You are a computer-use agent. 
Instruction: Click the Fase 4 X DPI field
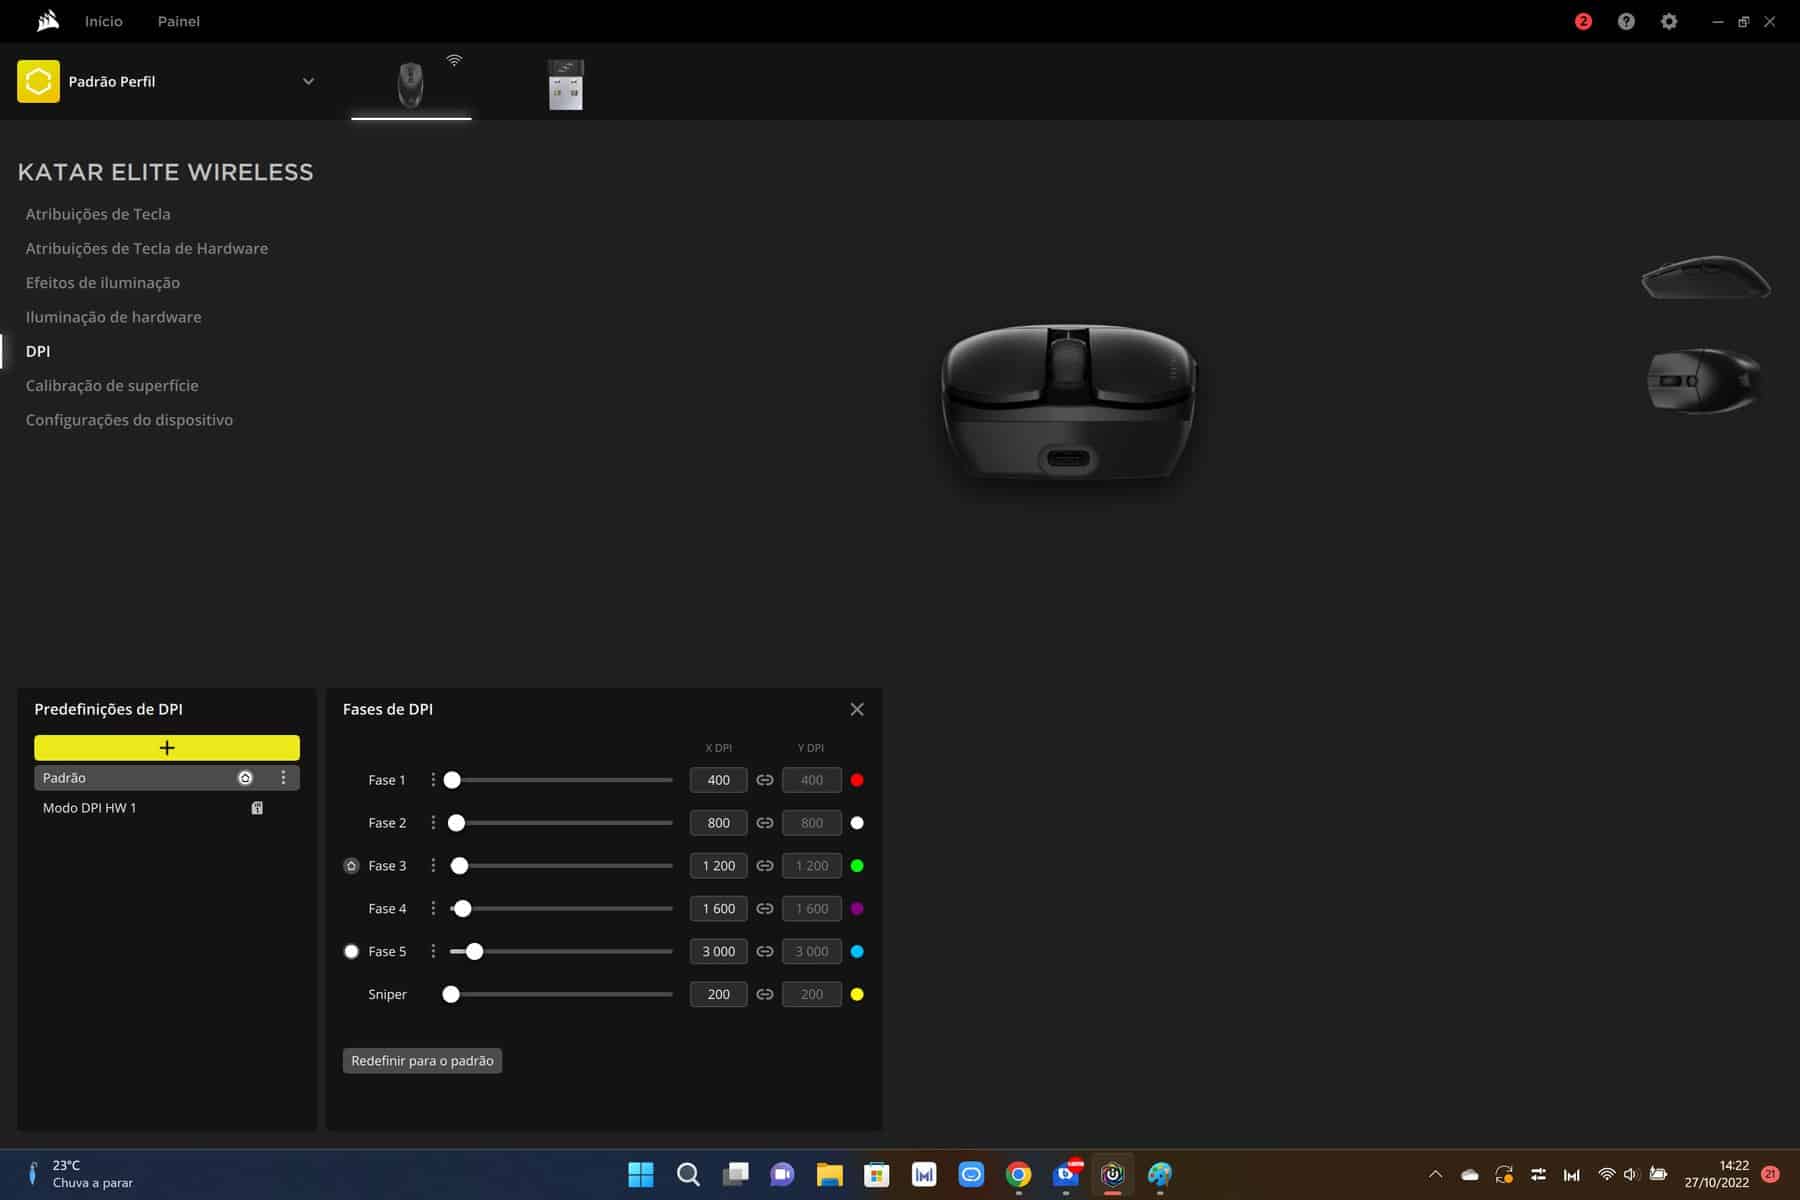click(718, 909)
